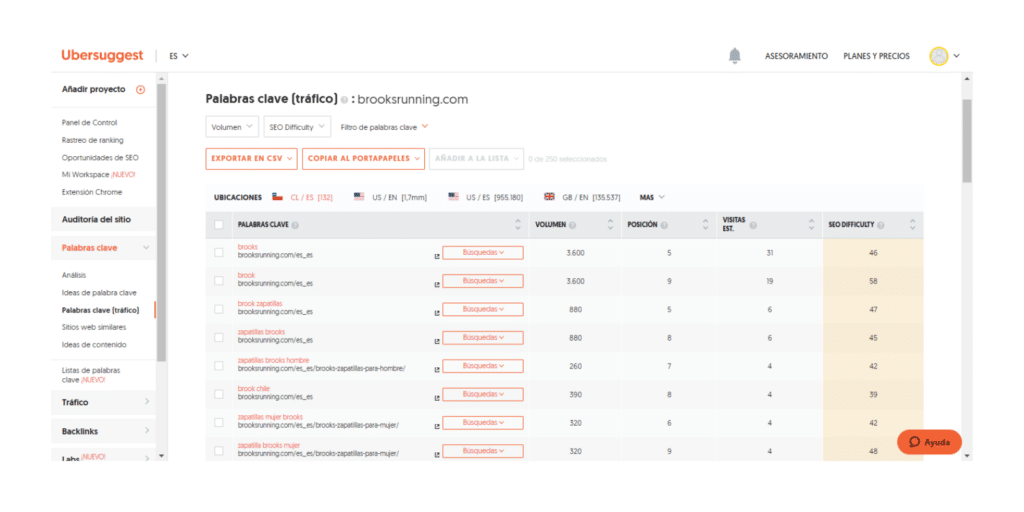Sort by PALABRAS CLAVE column arrows
The height and width of the screenshot is (512, 1024).
coord(518,225)
